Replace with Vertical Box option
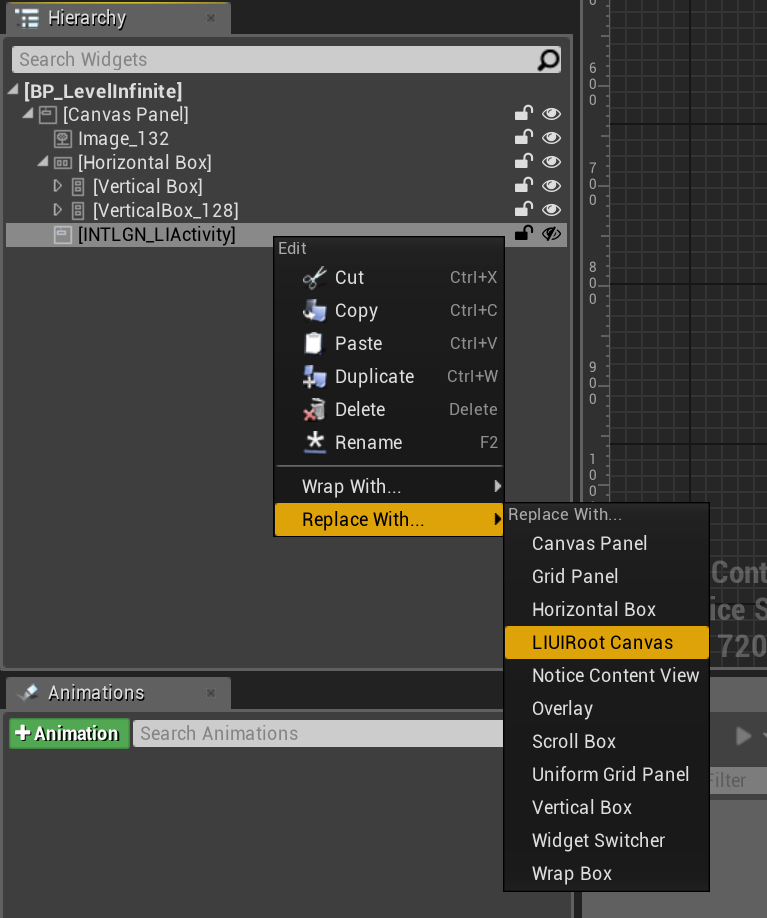767x918 pixels. [x=607, y=807]
